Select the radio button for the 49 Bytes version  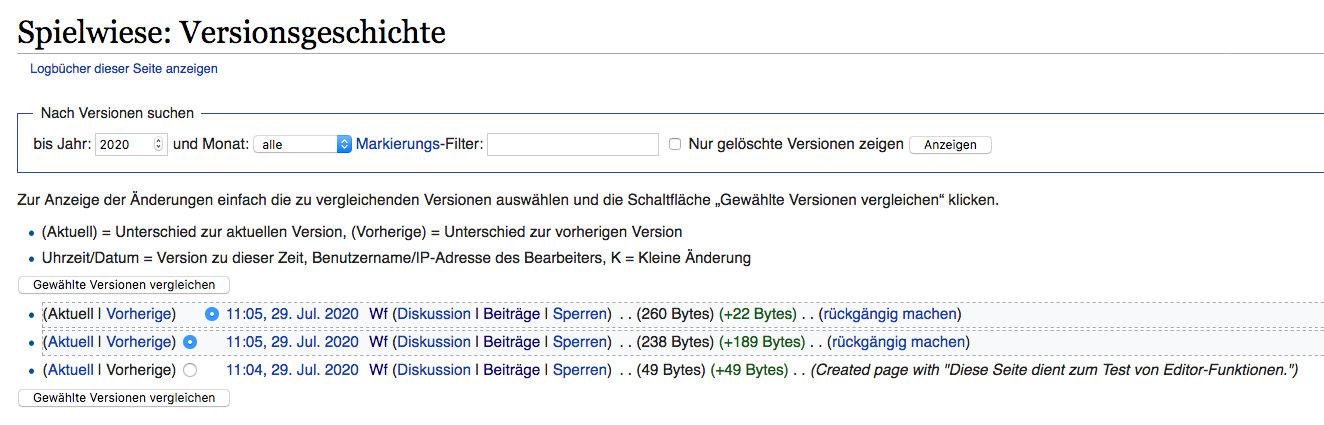coord(190,370)
